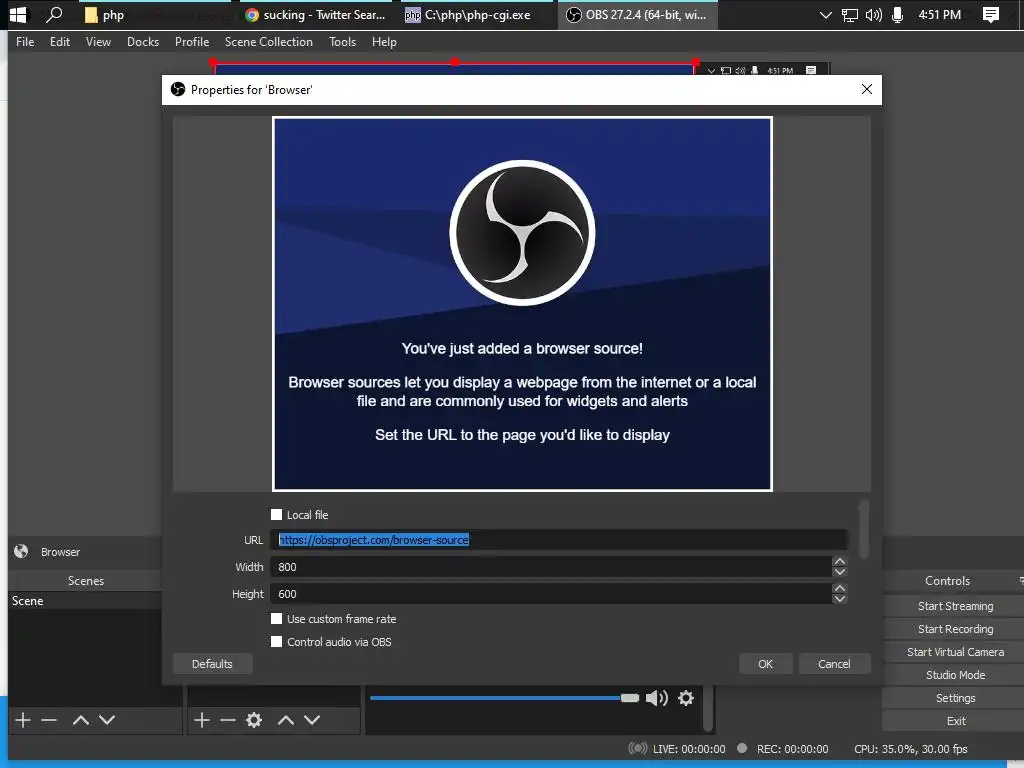This screenshot has height=768, width=1024.
Task: Click the Browser source globe icon
Action: pos(22,551)
